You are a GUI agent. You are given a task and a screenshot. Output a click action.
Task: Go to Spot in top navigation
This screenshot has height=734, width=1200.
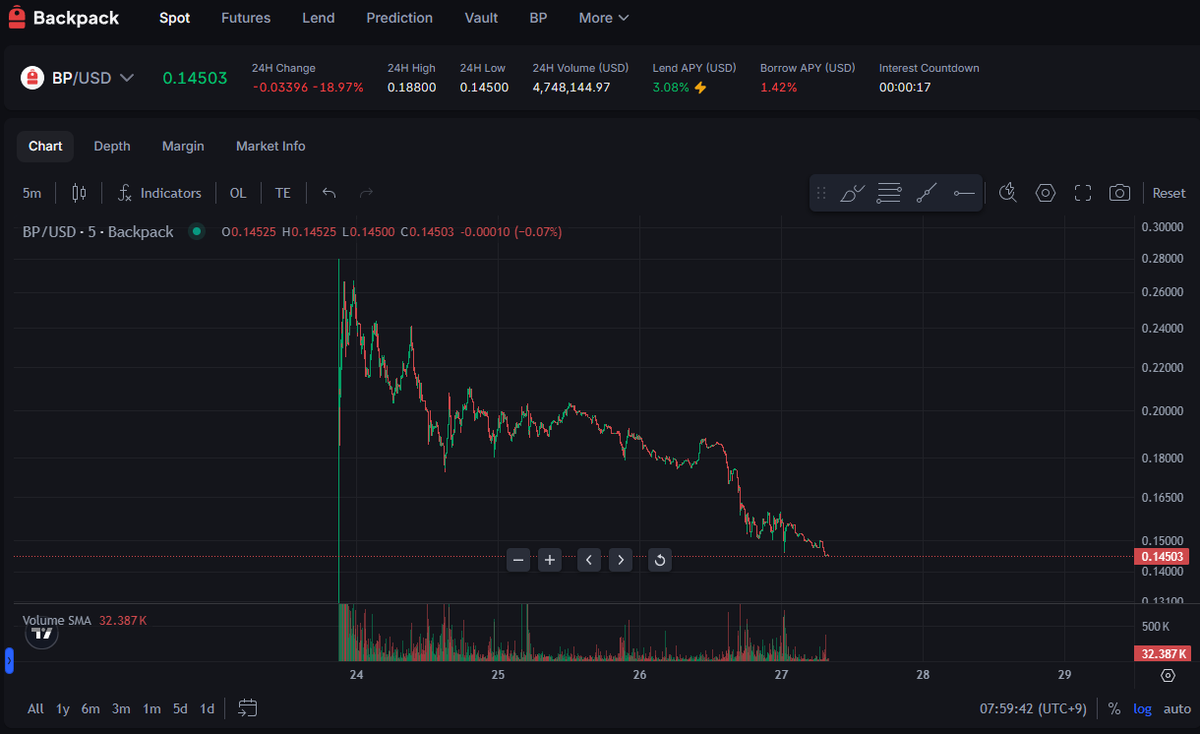click(x=175, y=18)
